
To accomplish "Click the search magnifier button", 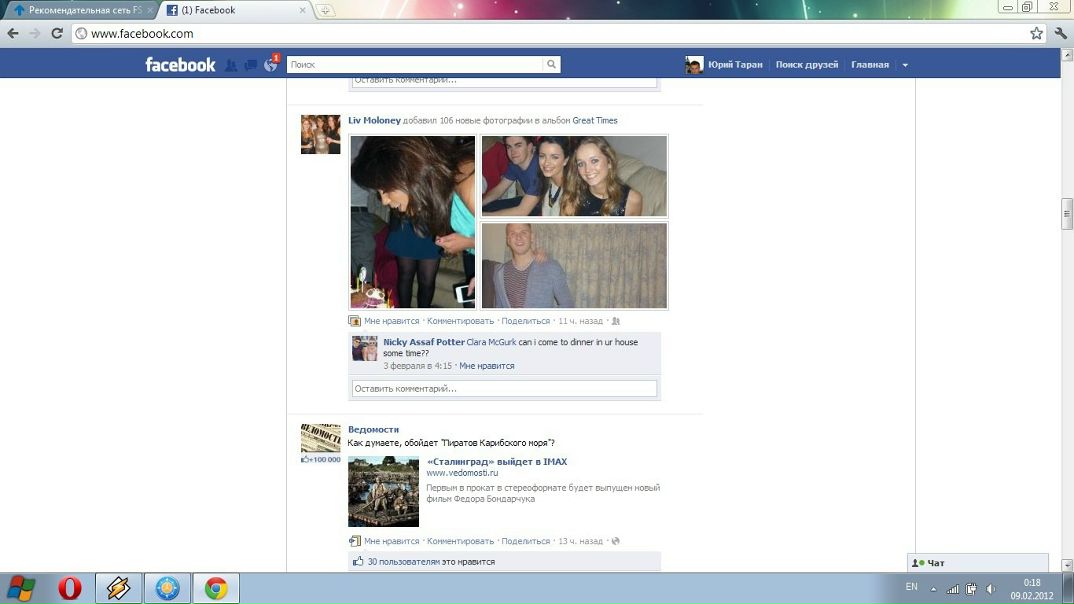I will point(551,65).
